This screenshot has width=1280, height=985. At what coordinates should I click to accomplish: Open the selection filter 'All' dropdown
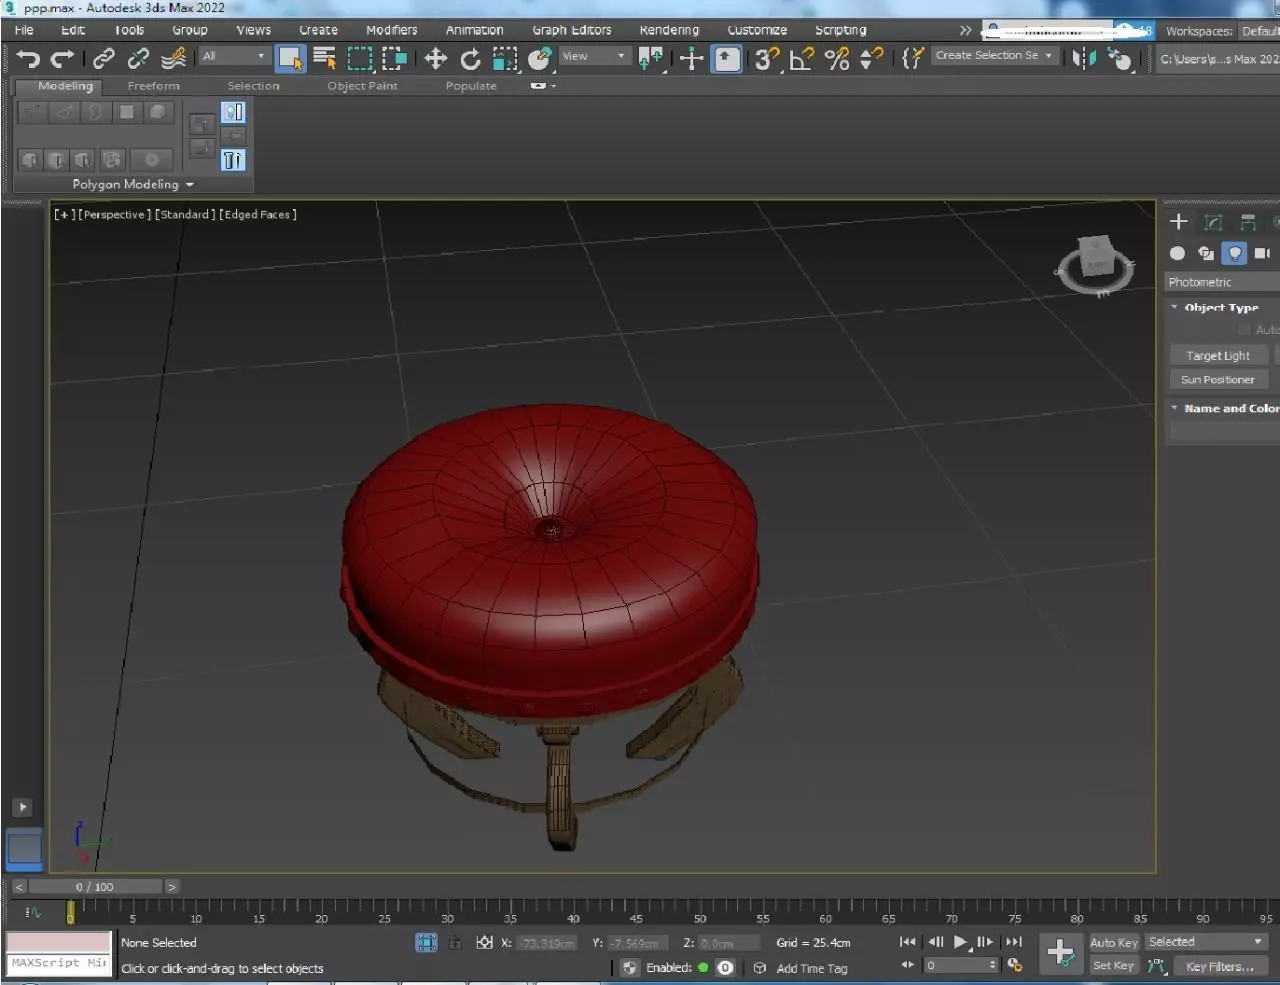tap(234, 56)
